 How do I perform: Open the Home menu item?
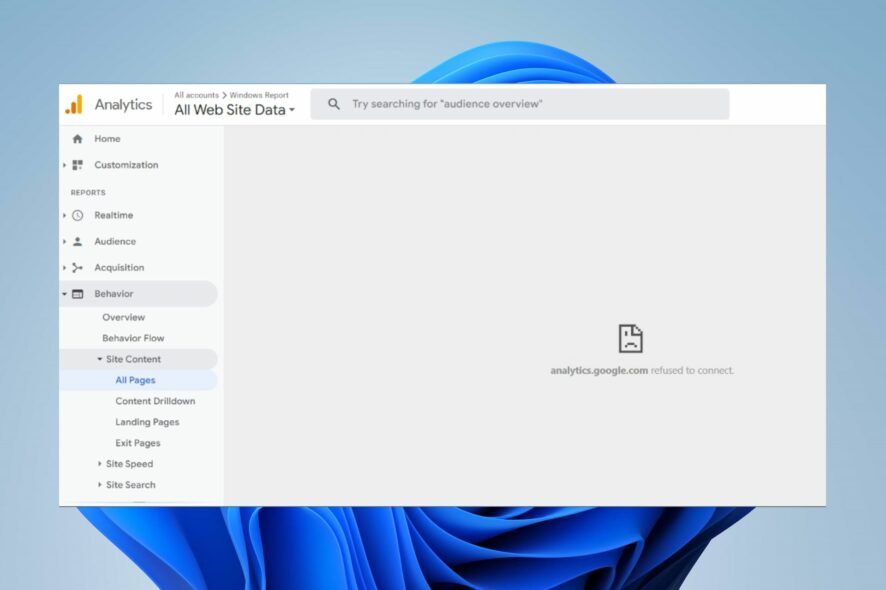[x=107, y=138]
